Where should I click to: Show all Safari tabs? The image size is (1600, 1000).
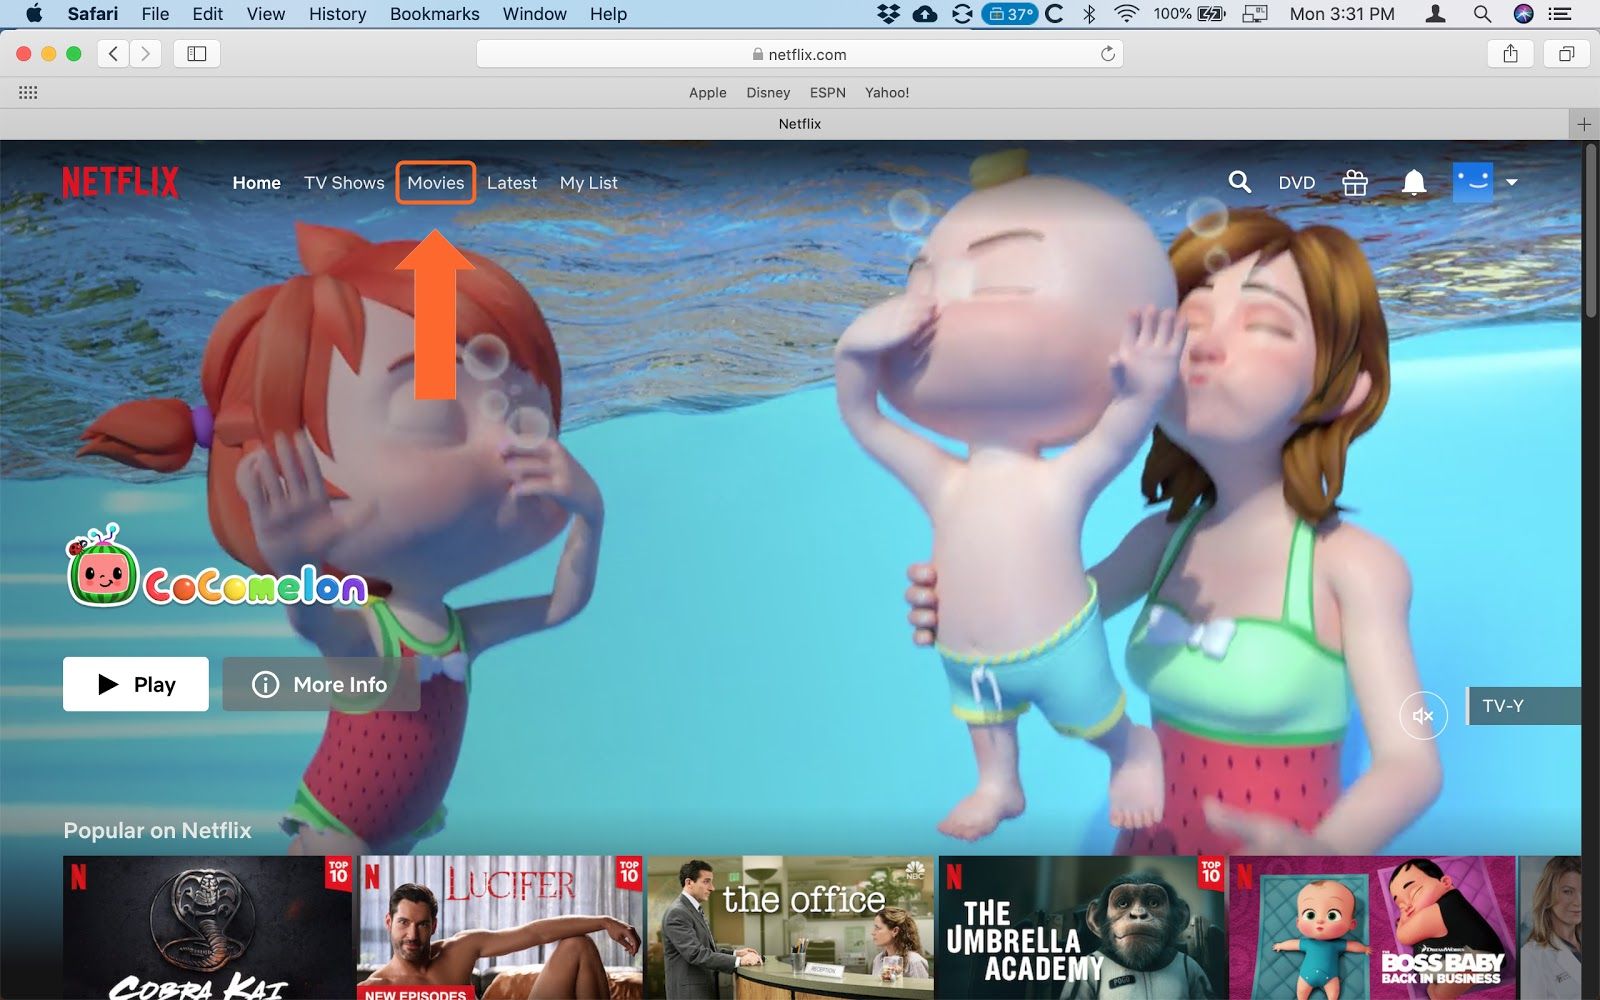pos(1566,54)
